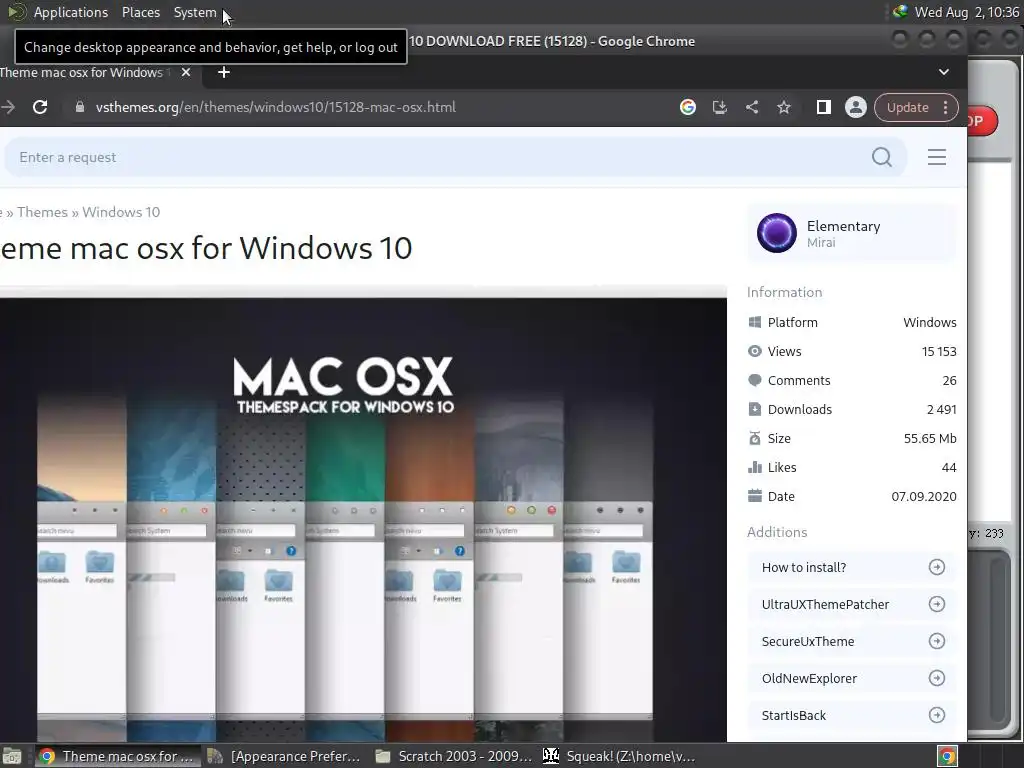
Task: Reload the page in Chrome
Action: pyautogui.click(x=40, y=107)
